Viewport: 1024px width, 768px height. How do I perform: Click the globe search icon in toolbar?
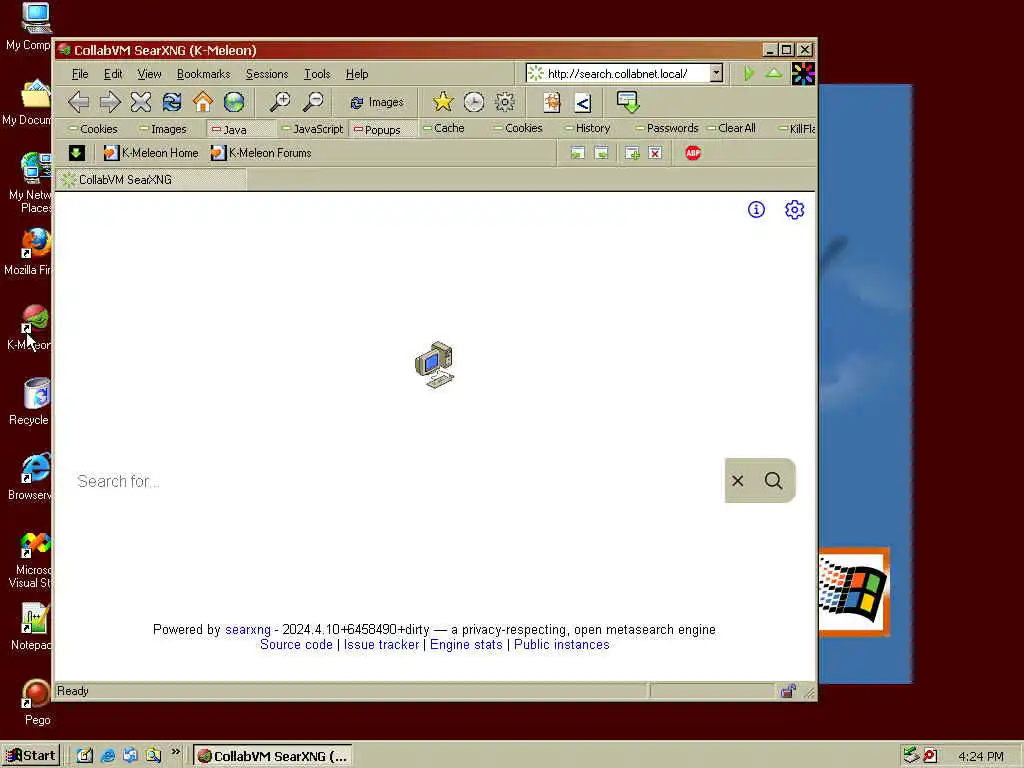[234, 102]
